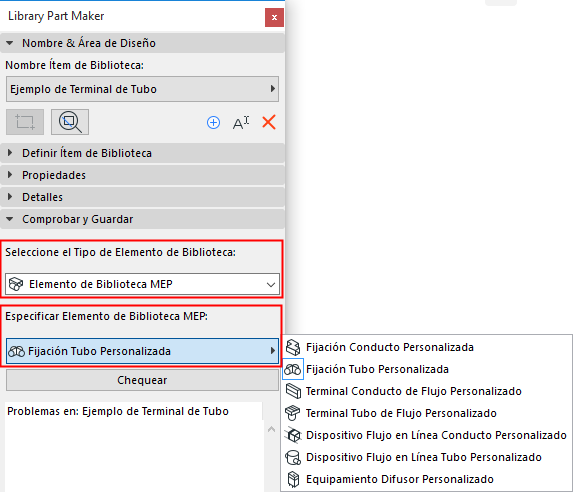Click the Chequear button
This screenshot has width=573, height=492.
143,380
